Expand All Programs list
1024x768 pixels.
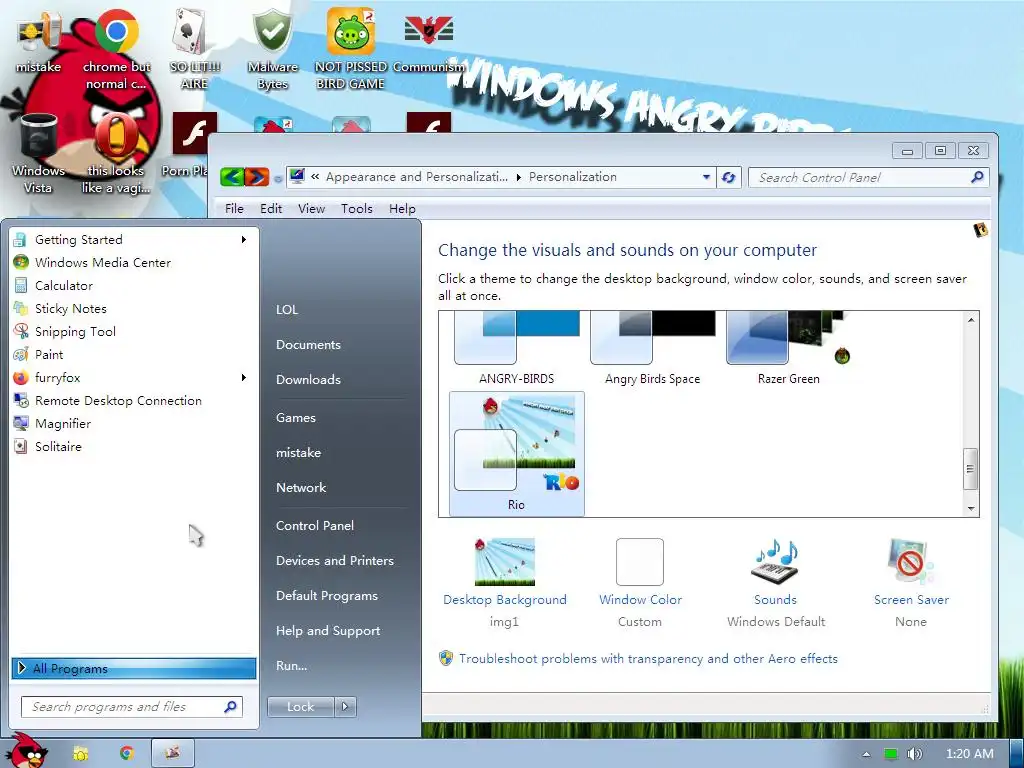[x=134, y=668]
